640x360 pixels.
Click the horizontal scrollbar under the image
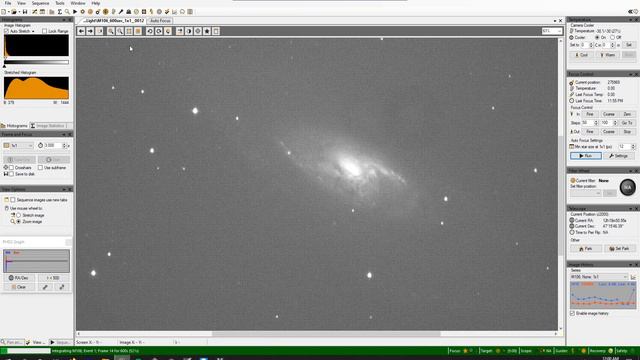tap(326, 334)
